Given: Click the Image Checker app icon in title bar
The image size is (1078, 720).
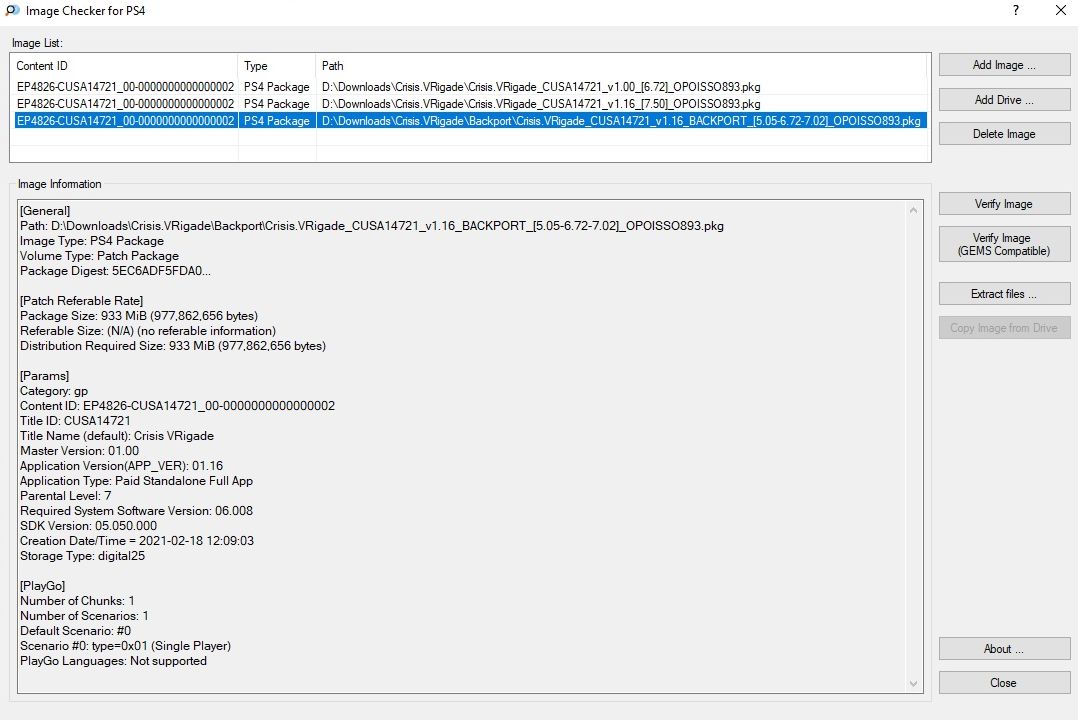Looking at the screenshot, I should point(12,10).
